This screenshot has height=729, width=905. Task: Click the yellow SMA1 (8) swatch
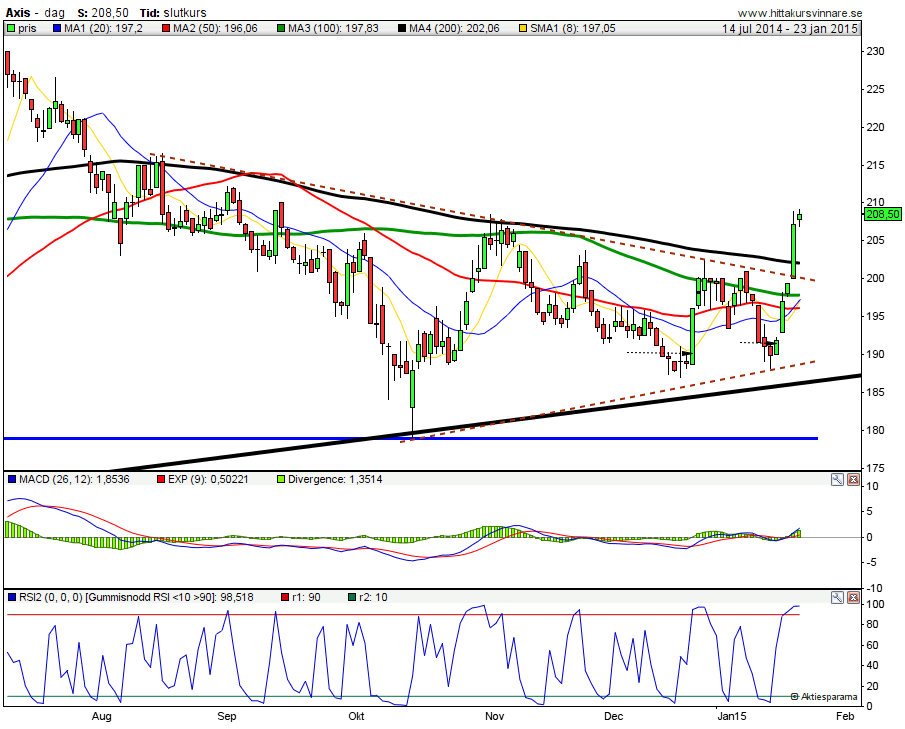pos(523,28)
